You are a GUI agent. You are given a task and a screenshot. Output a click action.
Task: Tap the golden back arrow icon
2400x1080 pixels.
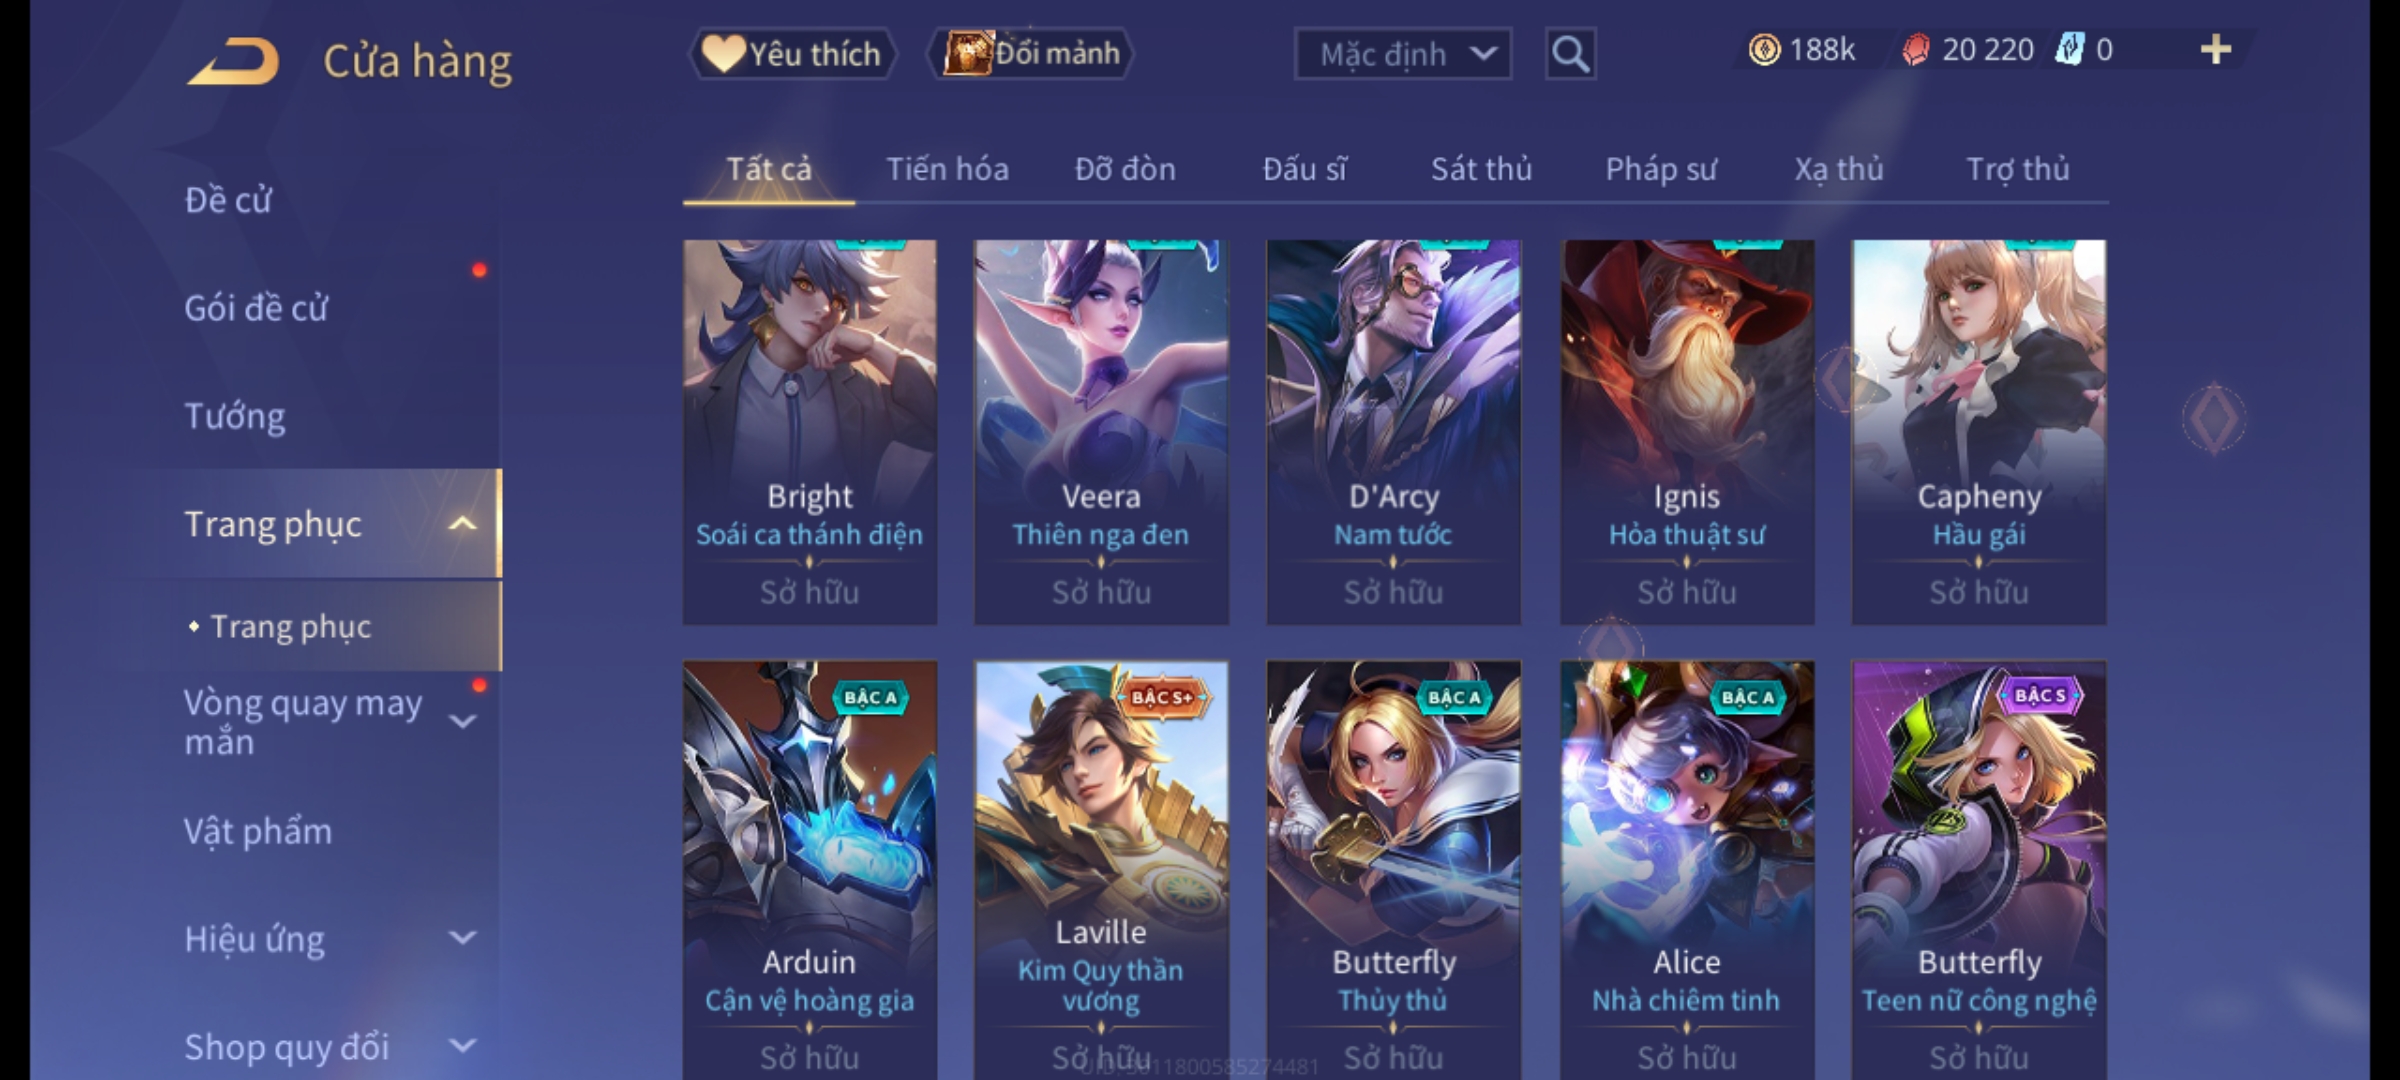pyautogui.click(x=233, y=61)
